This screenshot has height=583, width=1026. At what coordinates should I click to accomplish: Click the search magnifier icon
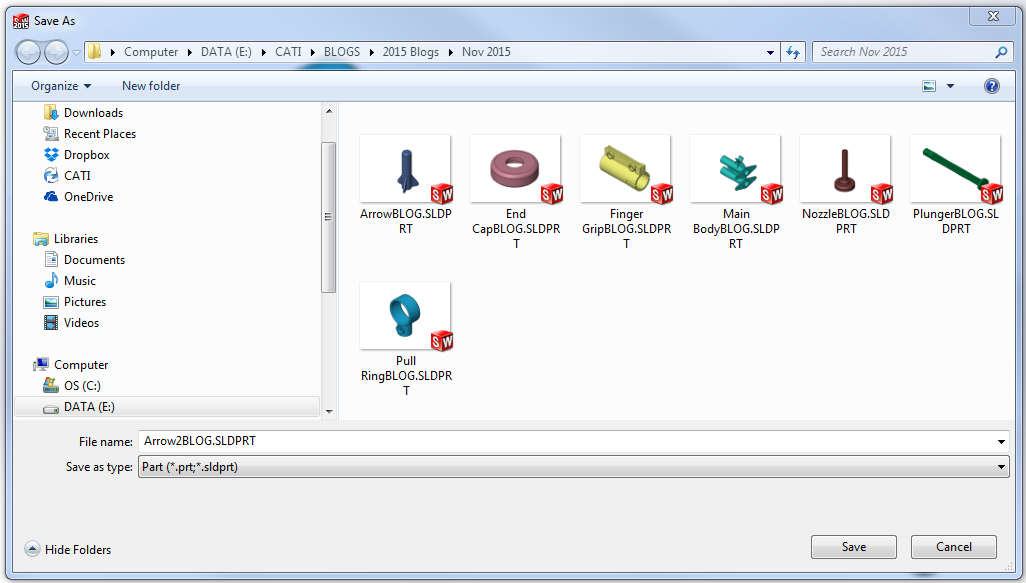[x=1001, y=52]
